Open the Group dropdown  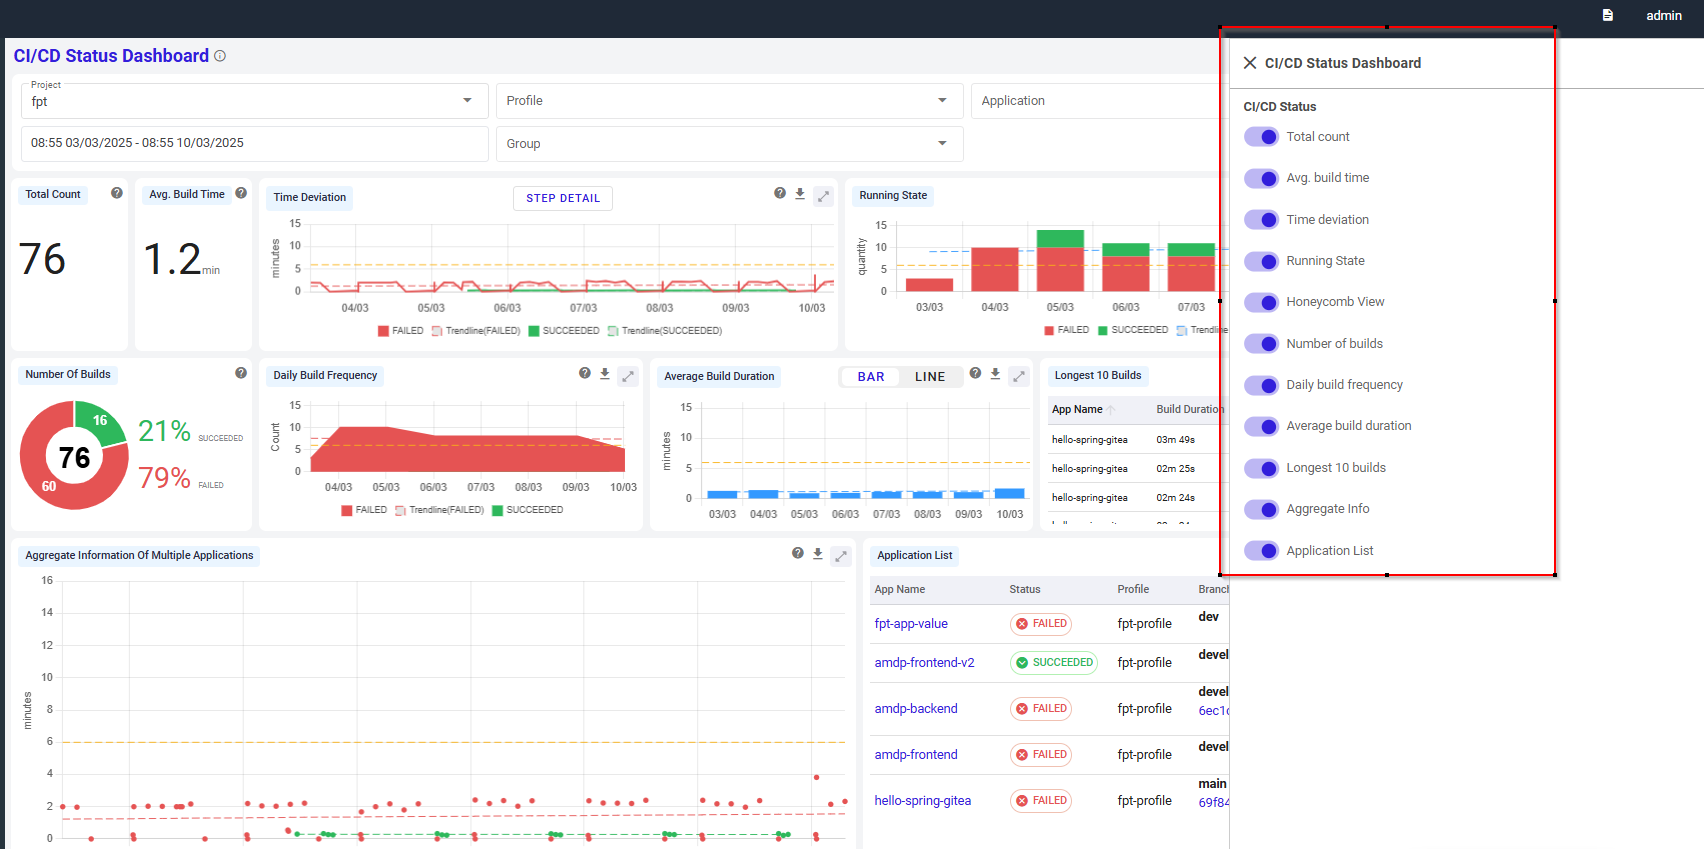pyautogui.click(x=730, y=144)
